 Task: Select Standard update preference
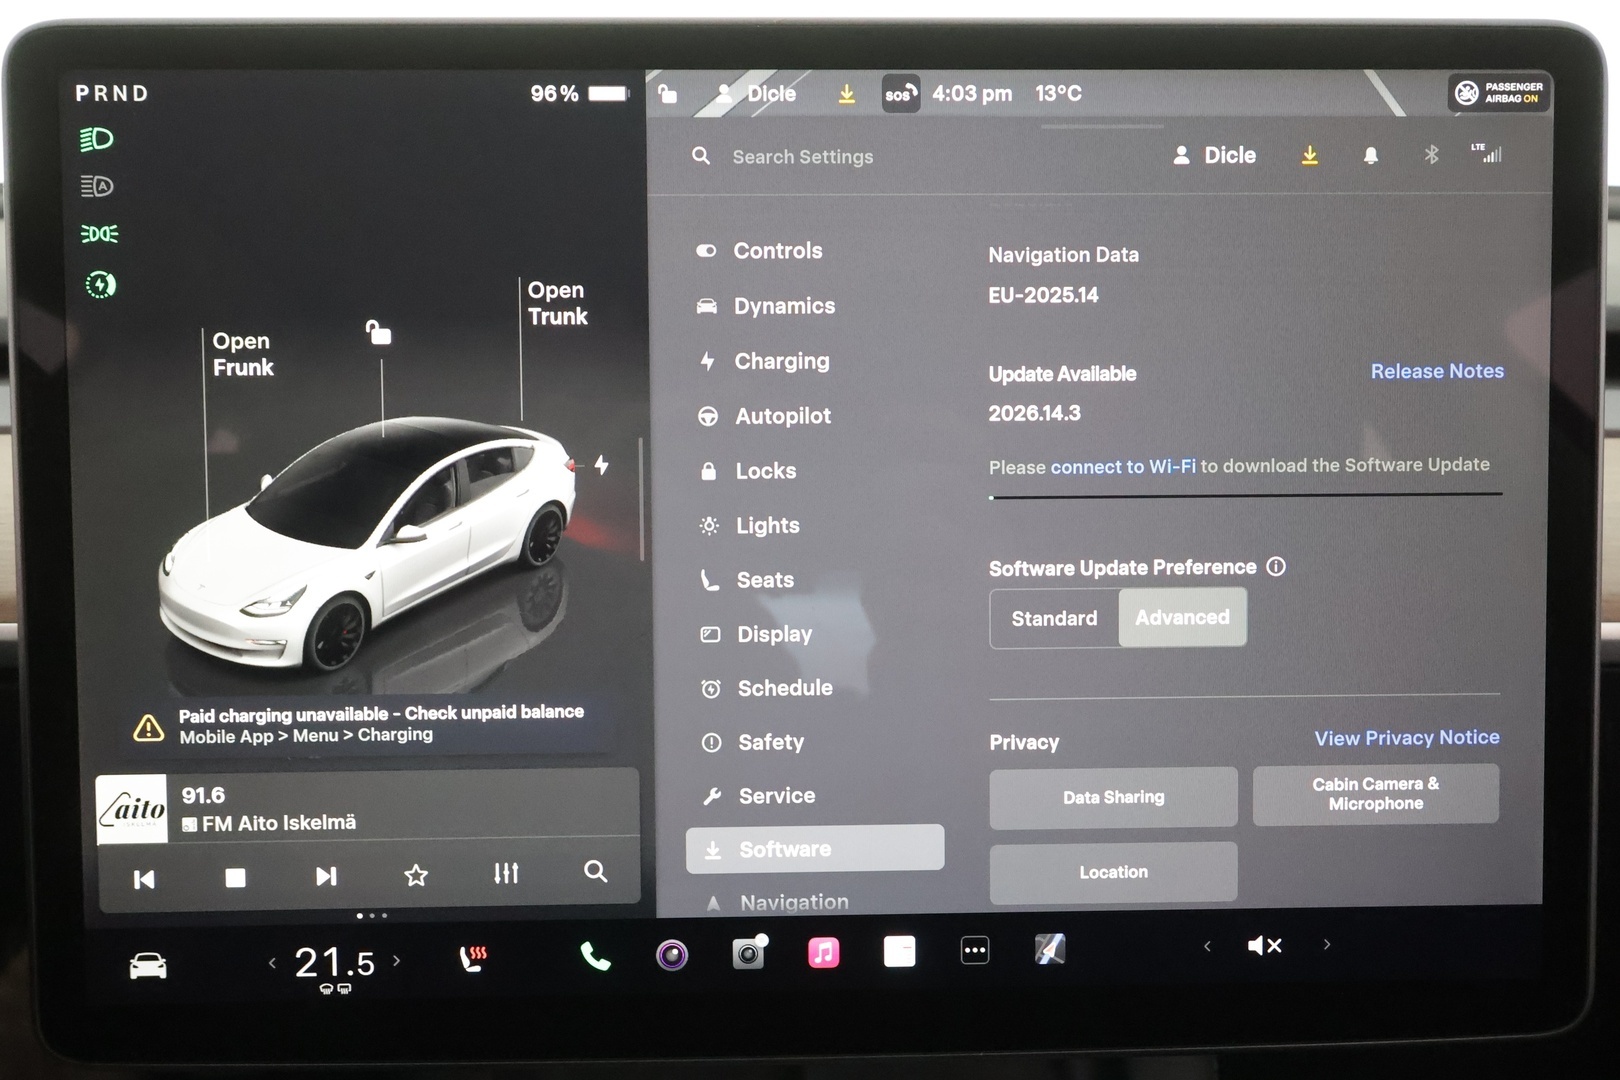coord(1054,619)
